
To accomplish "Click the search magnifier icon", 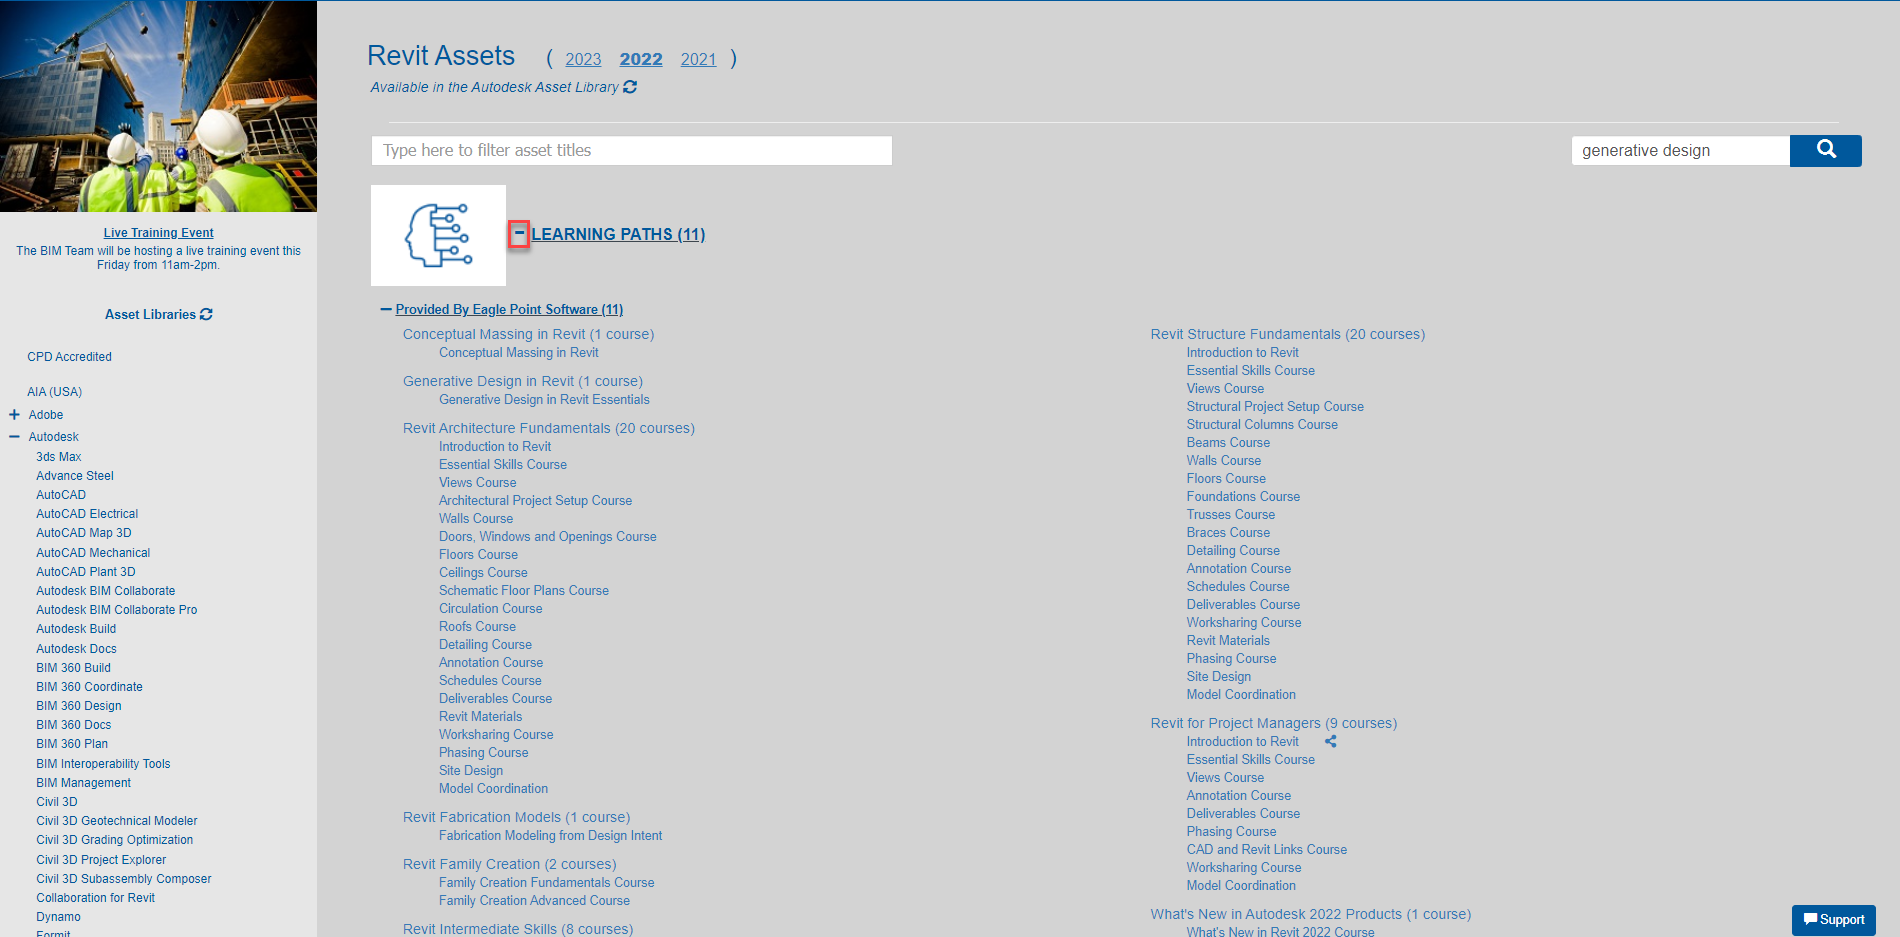I will tap(1825, 150).
